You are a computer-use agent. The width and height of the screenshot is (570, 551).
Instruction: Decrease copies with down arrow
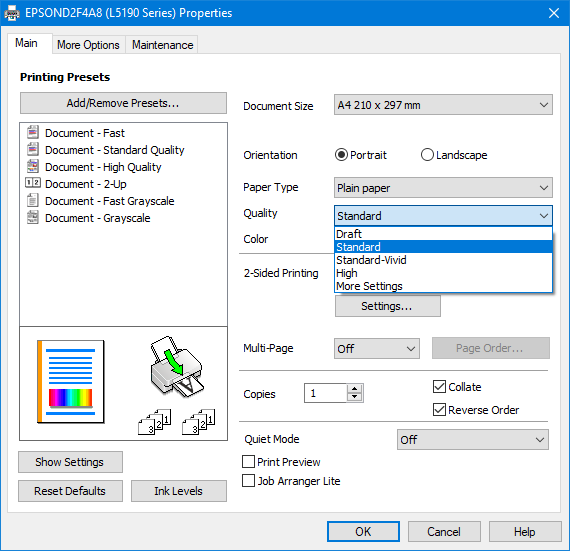(x=354, y=397)
